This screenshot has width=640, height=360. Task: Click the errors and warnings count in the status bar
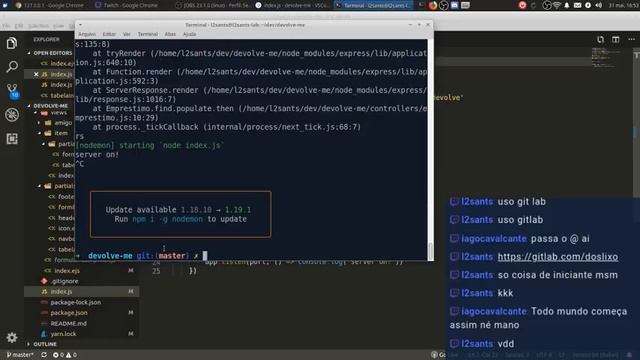(64, 355)
